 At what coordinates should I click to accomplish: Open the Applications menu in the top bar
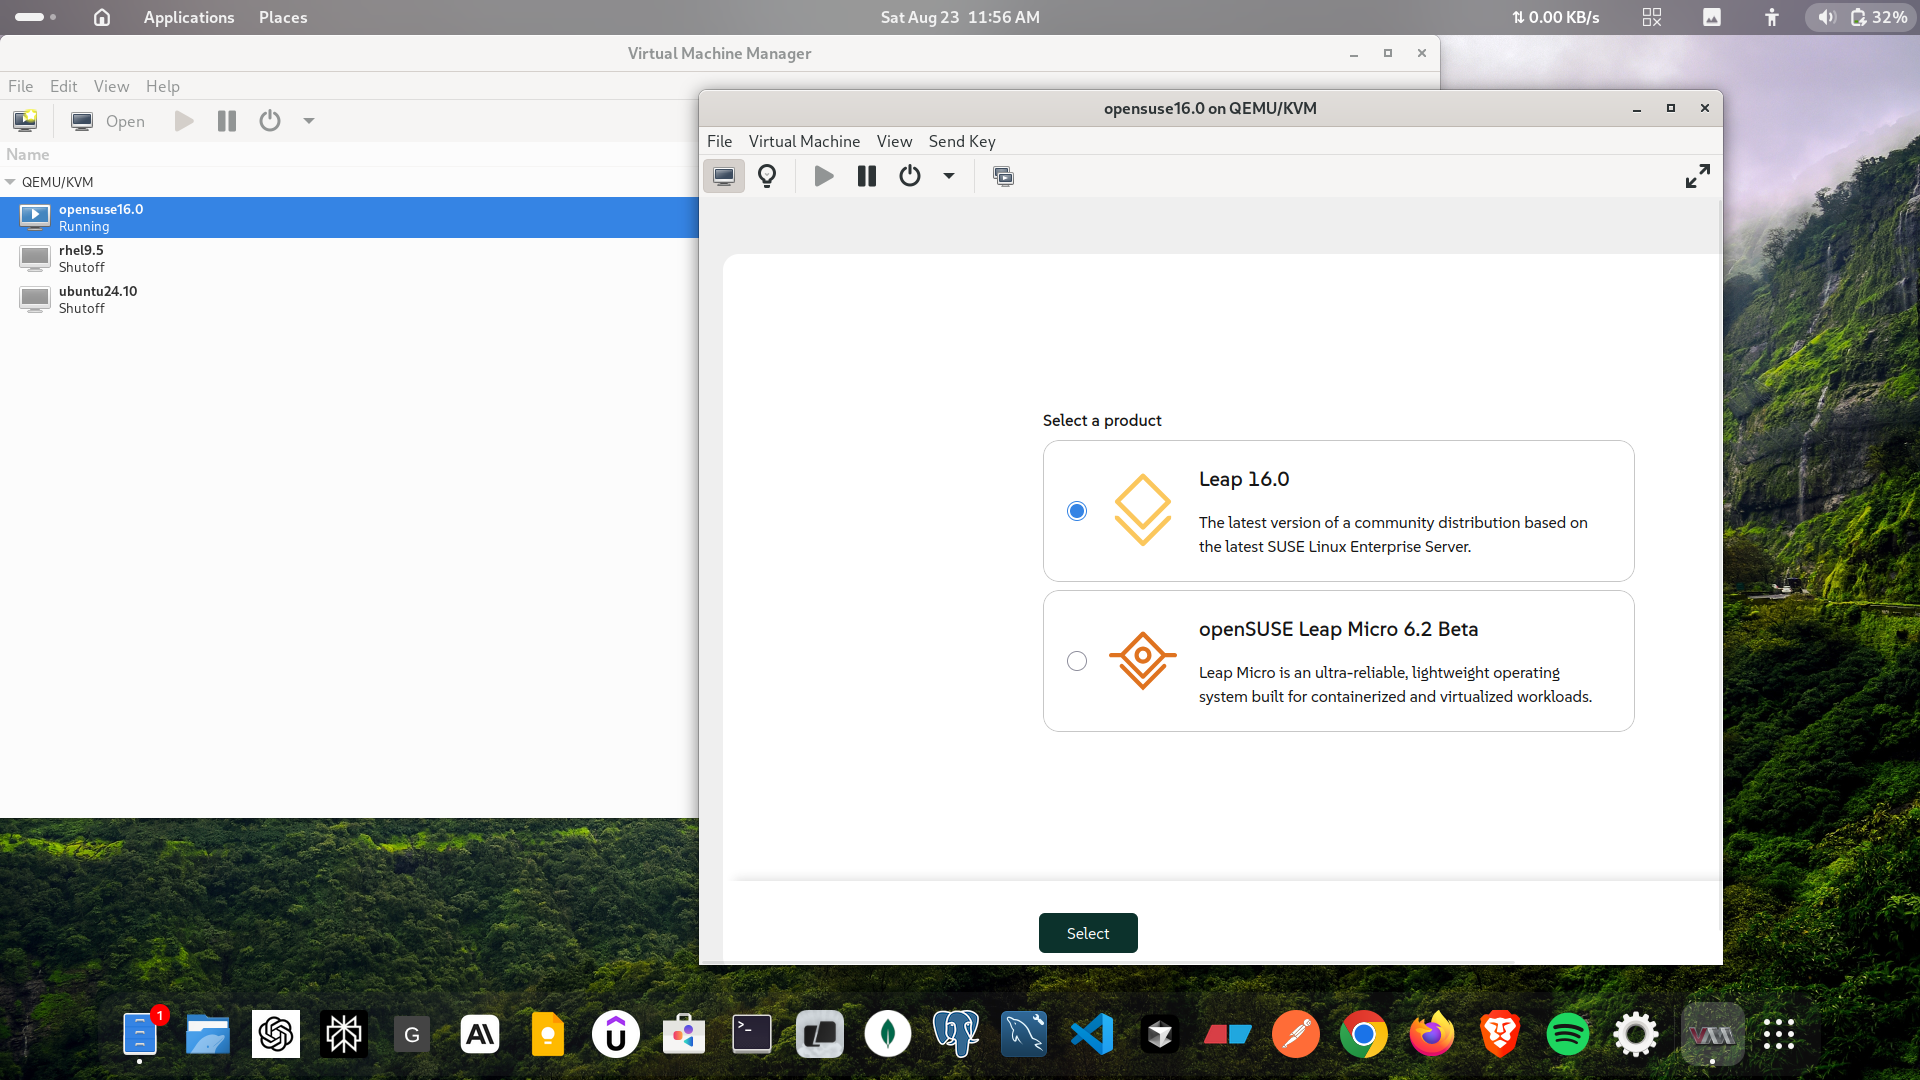[188, 17]
